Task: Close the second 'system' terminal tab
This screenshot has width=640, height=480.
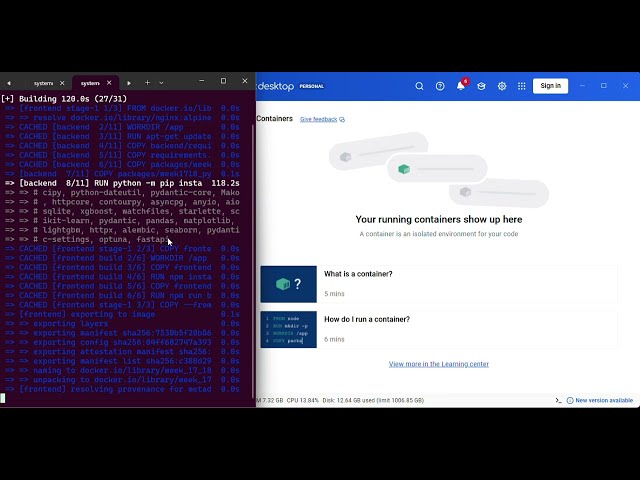Action: 109,83
